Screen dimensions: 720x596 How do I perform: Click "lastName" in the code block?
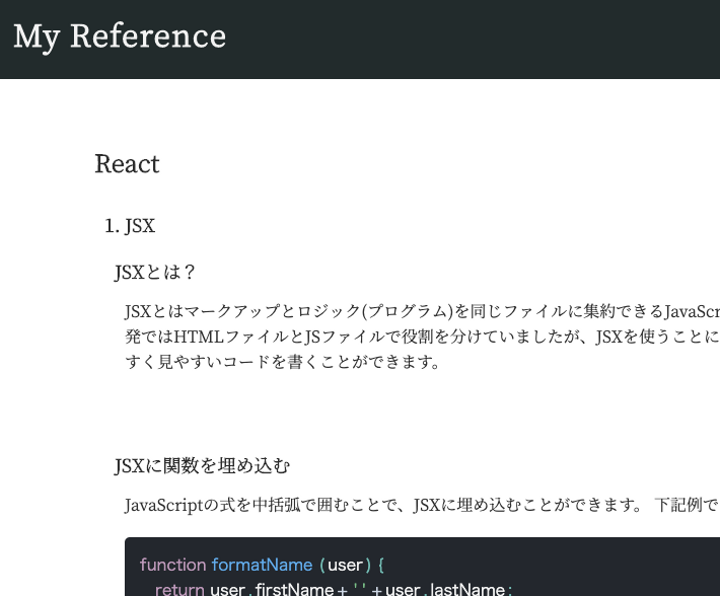467,589
